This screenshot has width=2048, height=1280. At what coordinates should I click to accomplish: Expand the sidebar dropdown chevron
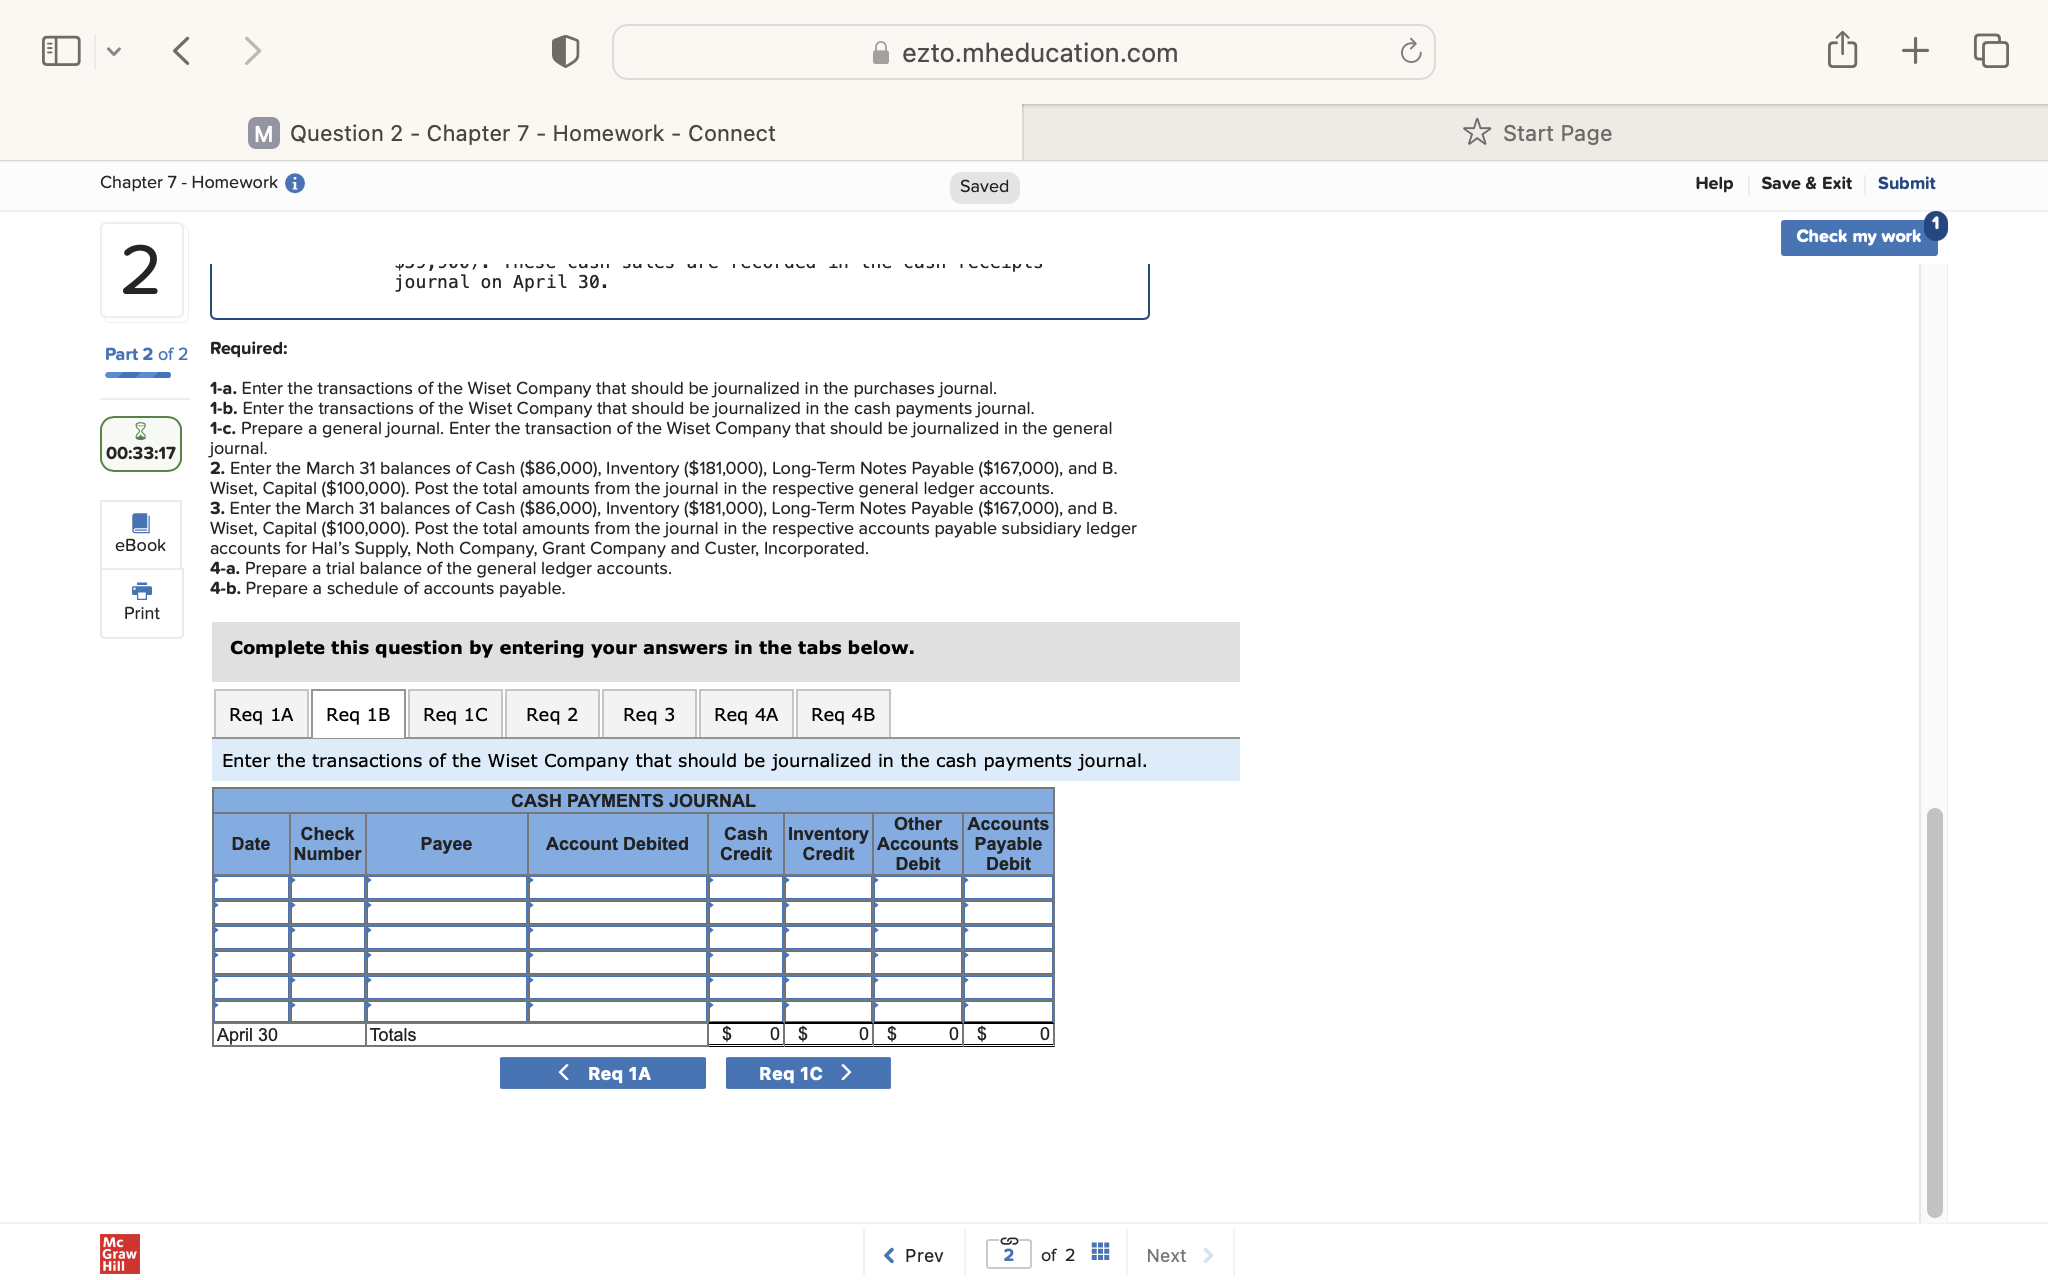114,50
